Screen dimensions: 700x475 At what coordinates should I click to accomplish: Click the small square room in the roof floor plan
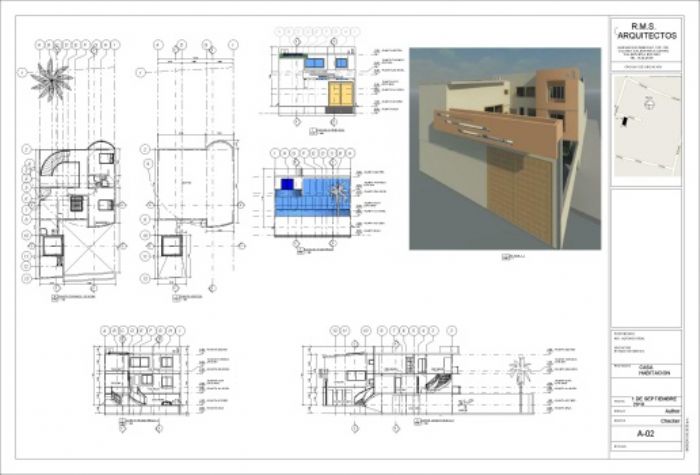(x=172, y=247)
